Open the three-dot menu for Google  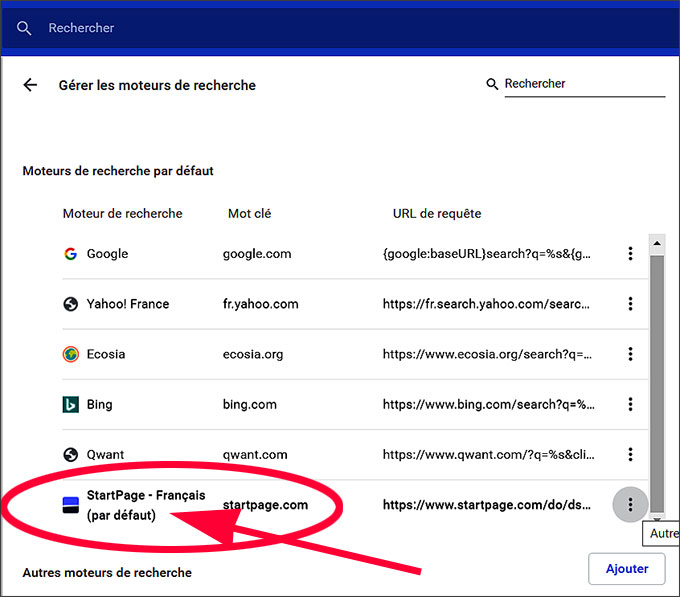(x=630, y=254)
